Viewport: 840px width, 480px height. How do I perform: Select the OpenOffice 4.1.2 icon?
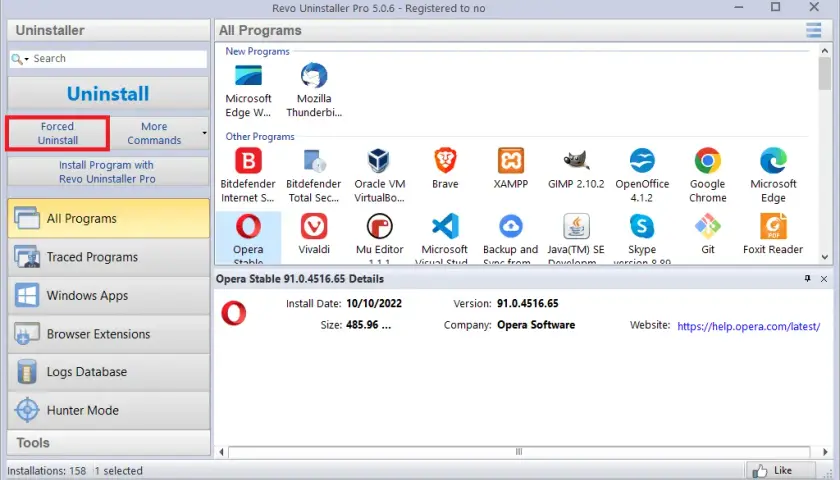click(642, 161)
